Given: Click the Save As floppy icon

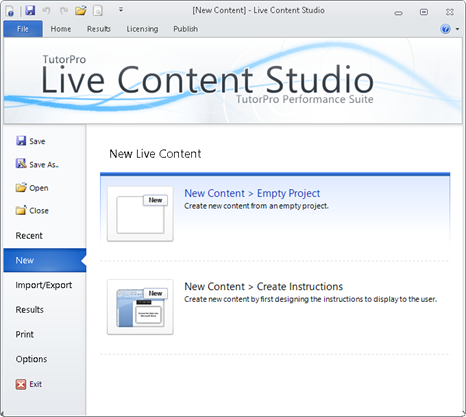Looking at the screenshot, I should pos(21,164).
